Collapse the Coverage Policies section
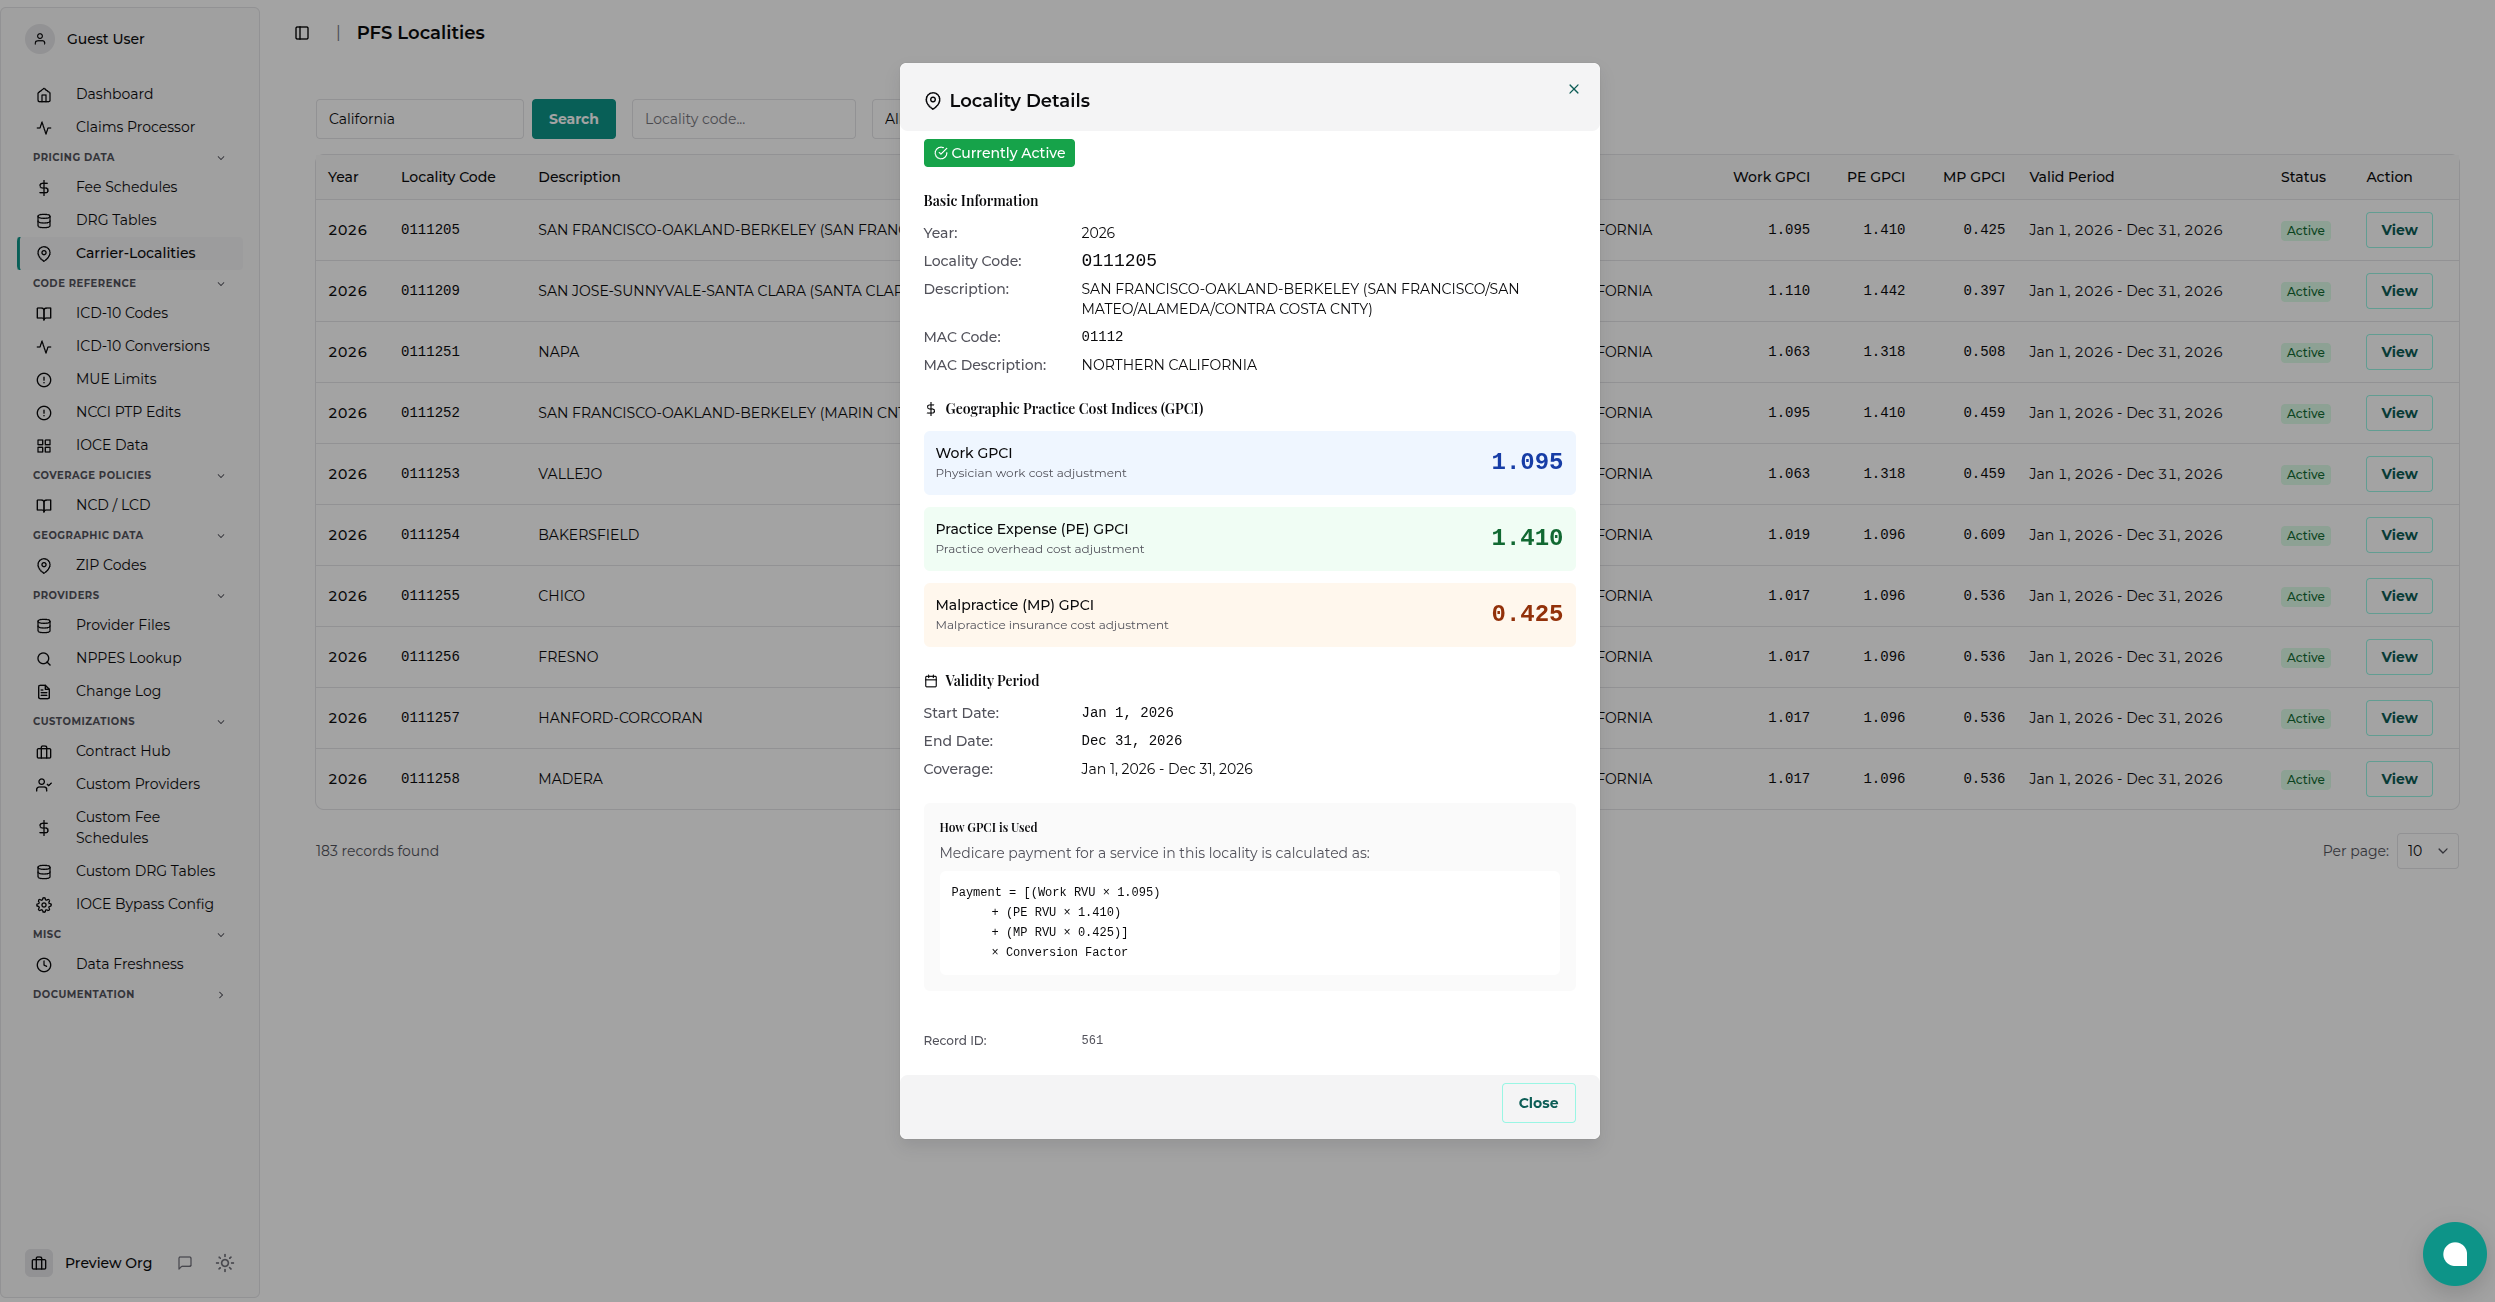The width and height of the screenshot is (2495, 1302). [221, 476]
